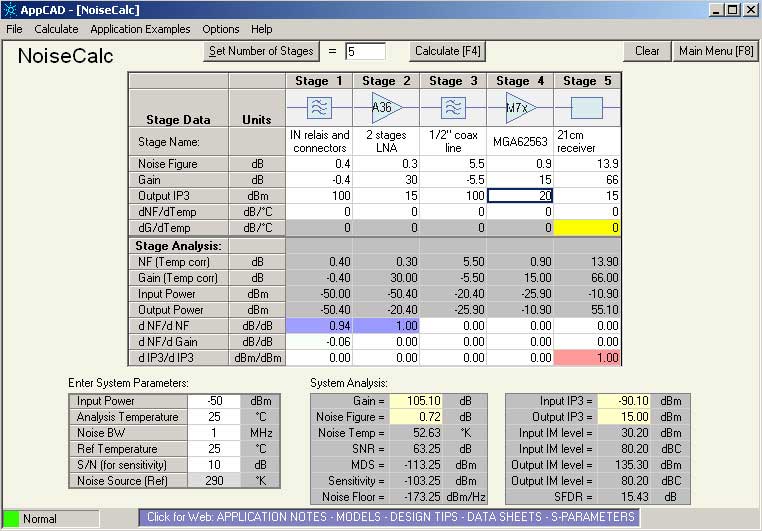Image resolution: width=762 pixels, height=531 pixels.
Task: Click the Stage 5 blank block icon
Action: pos(587,107)
